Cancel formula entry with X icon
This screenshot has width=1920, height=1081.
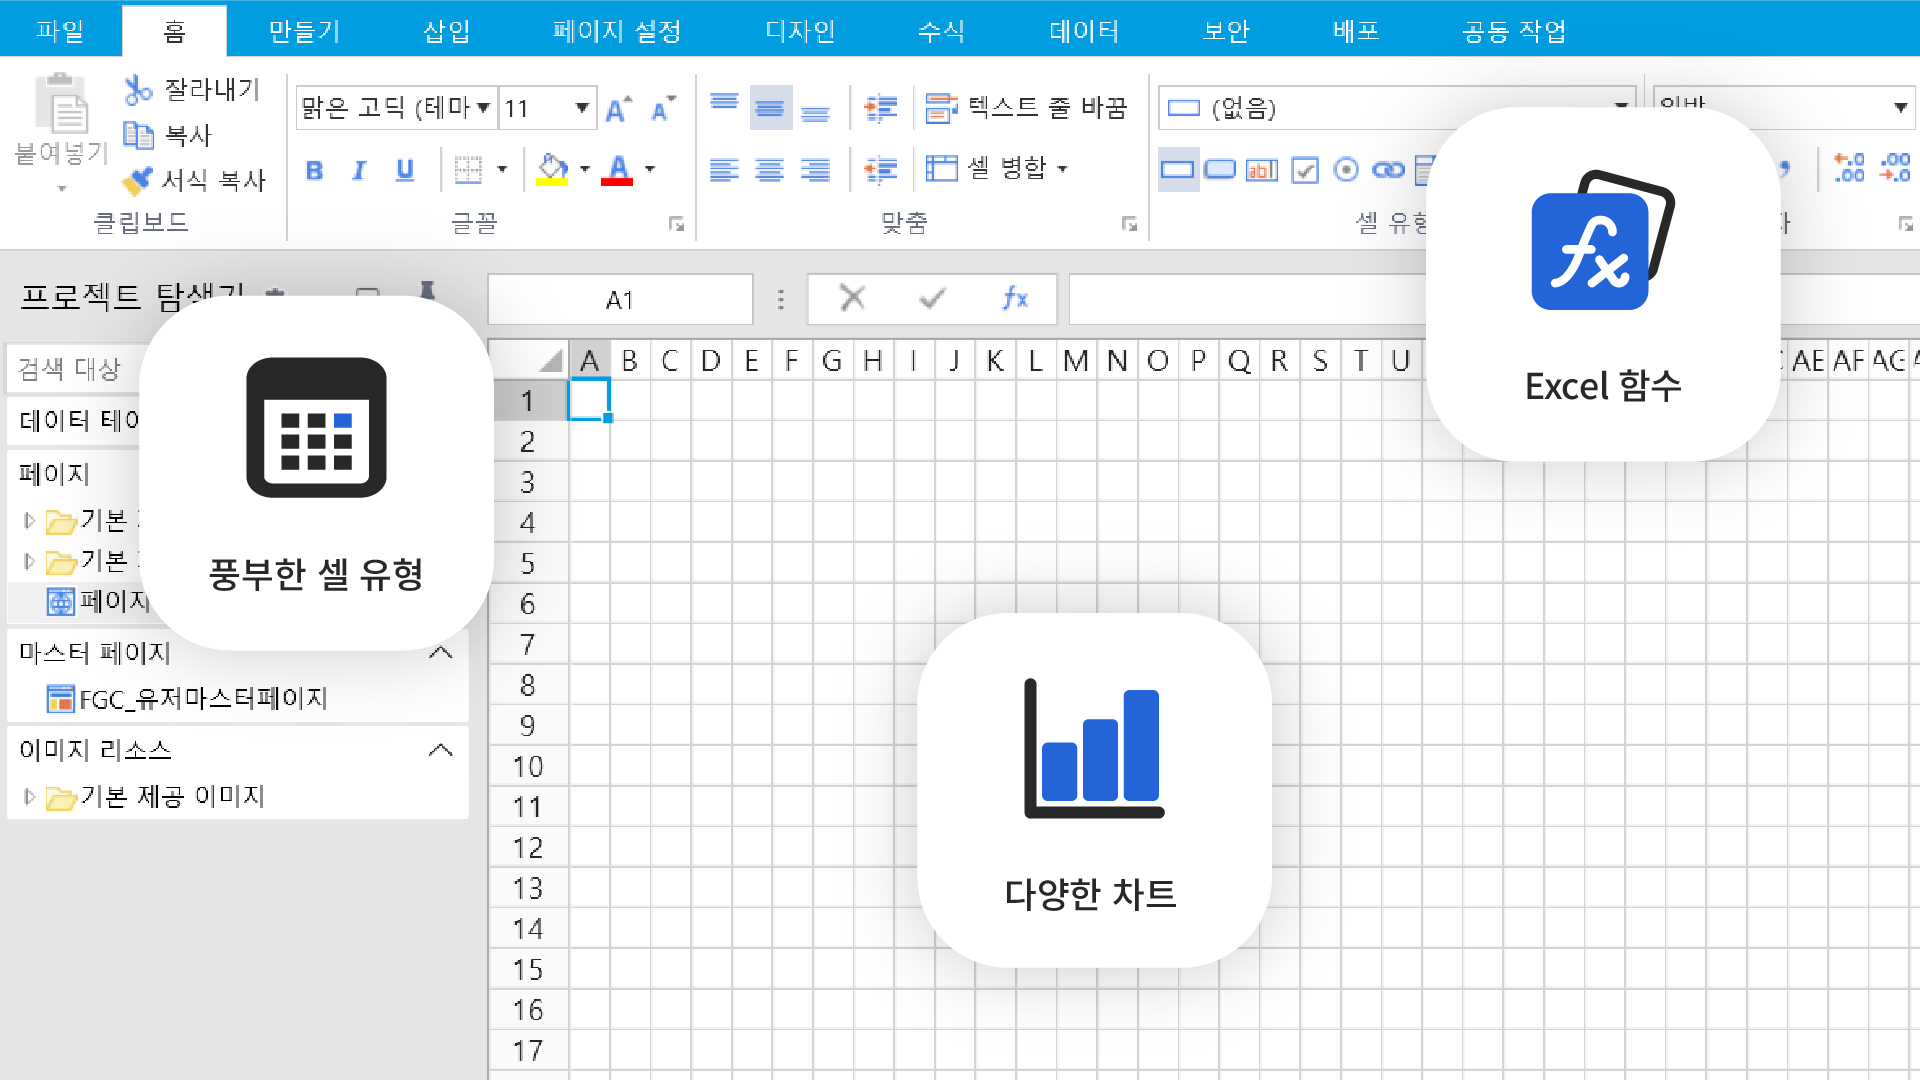tap(852, 298)
